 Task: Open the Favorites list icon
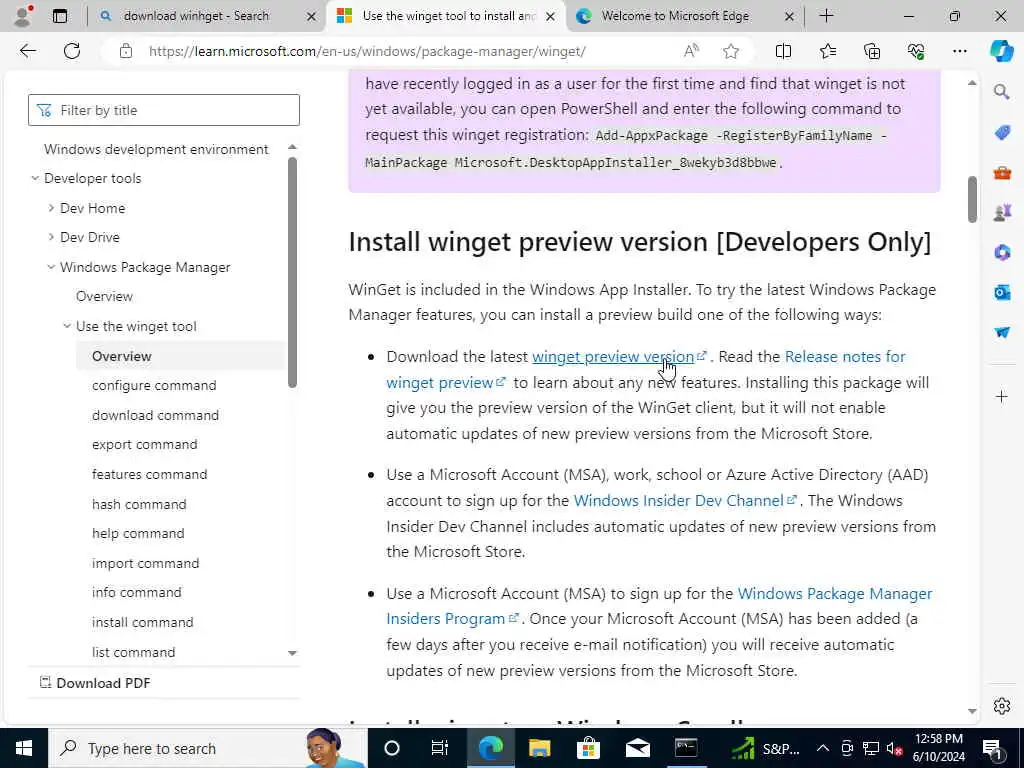click(x=827, y=51)
